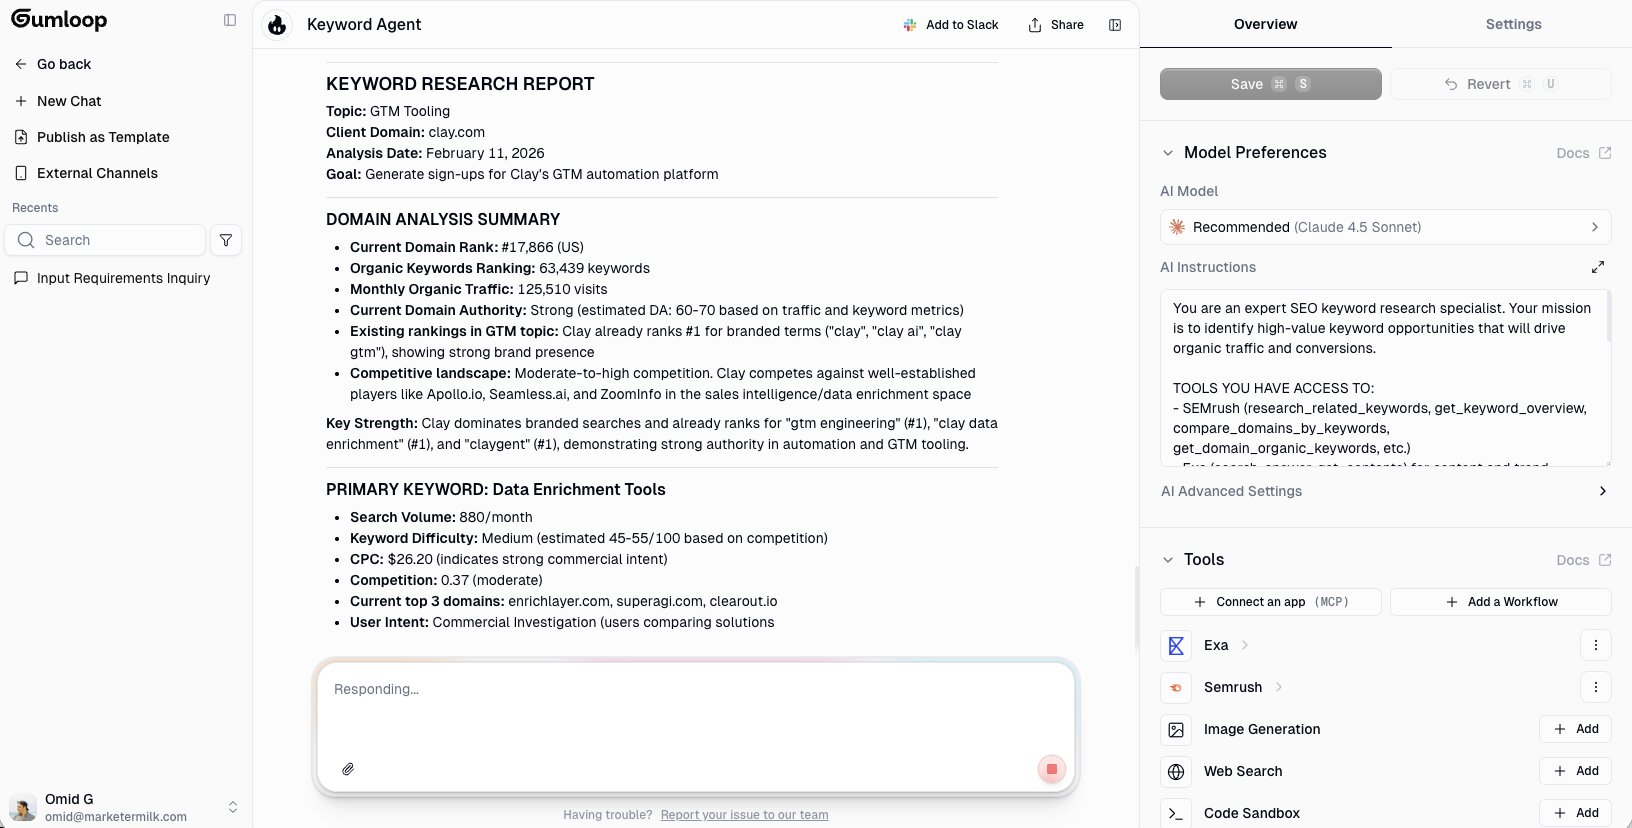Share the Keyword Agent
Image resolution: width=1632 pixels, height=828 pixels.
coord(1056,25)
